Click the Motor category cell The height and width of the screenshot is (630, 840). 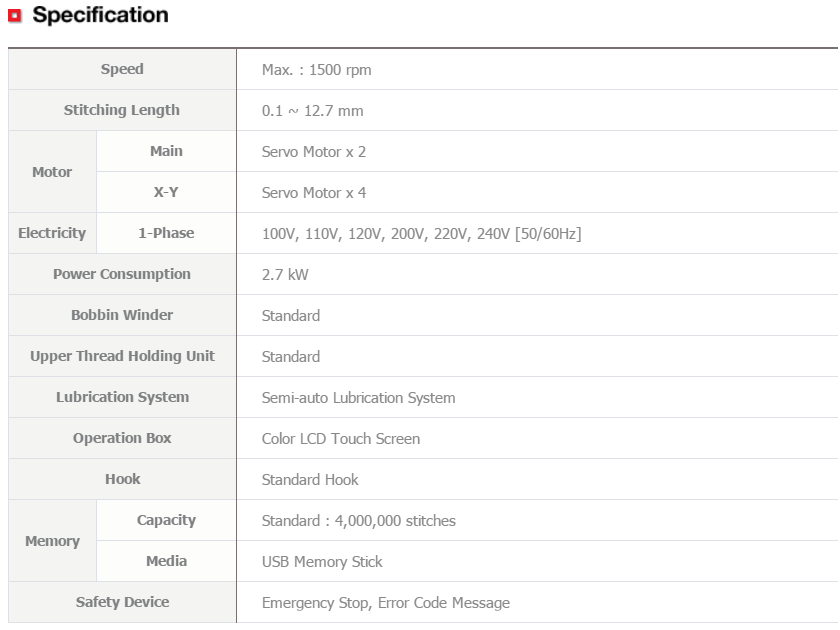click(52, 172)
